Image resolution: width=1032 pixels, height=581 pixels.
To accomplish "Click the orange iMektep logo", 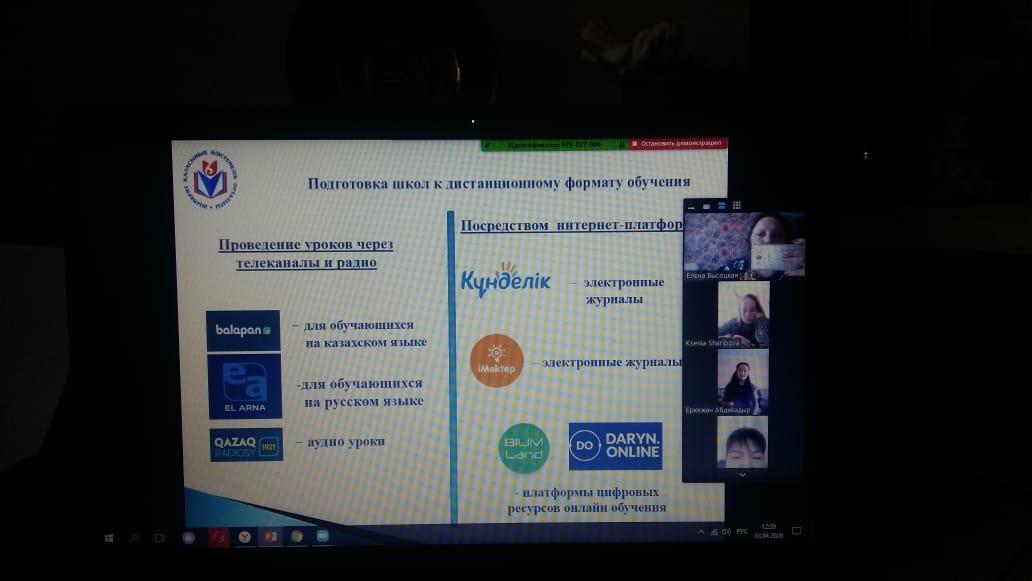I will [497, 361].
